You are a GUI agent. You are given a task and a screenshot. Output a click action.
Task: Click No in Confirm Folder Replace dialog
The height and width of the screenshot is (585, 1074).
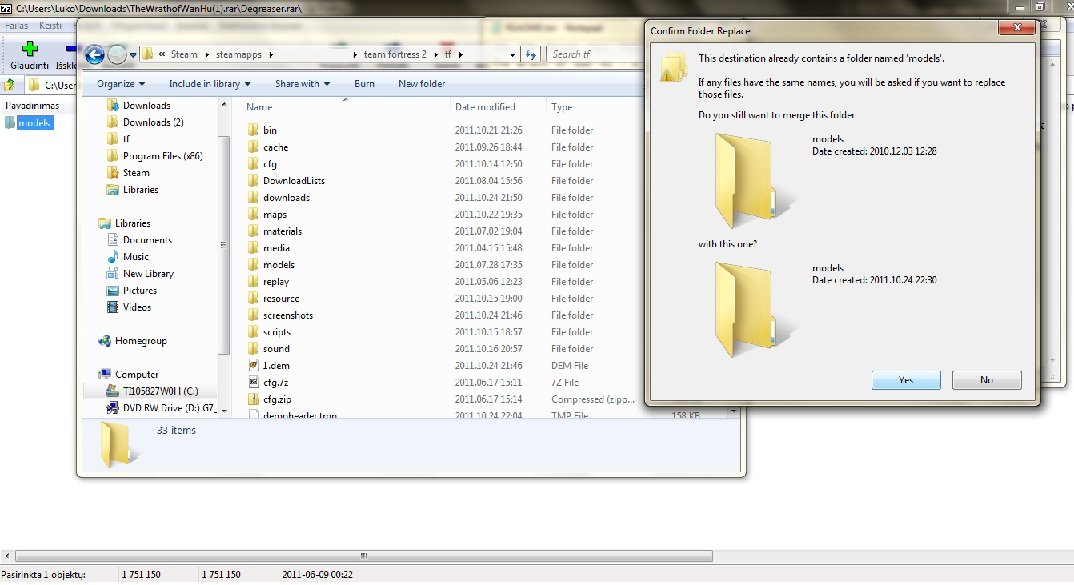[x=986, y=380]
